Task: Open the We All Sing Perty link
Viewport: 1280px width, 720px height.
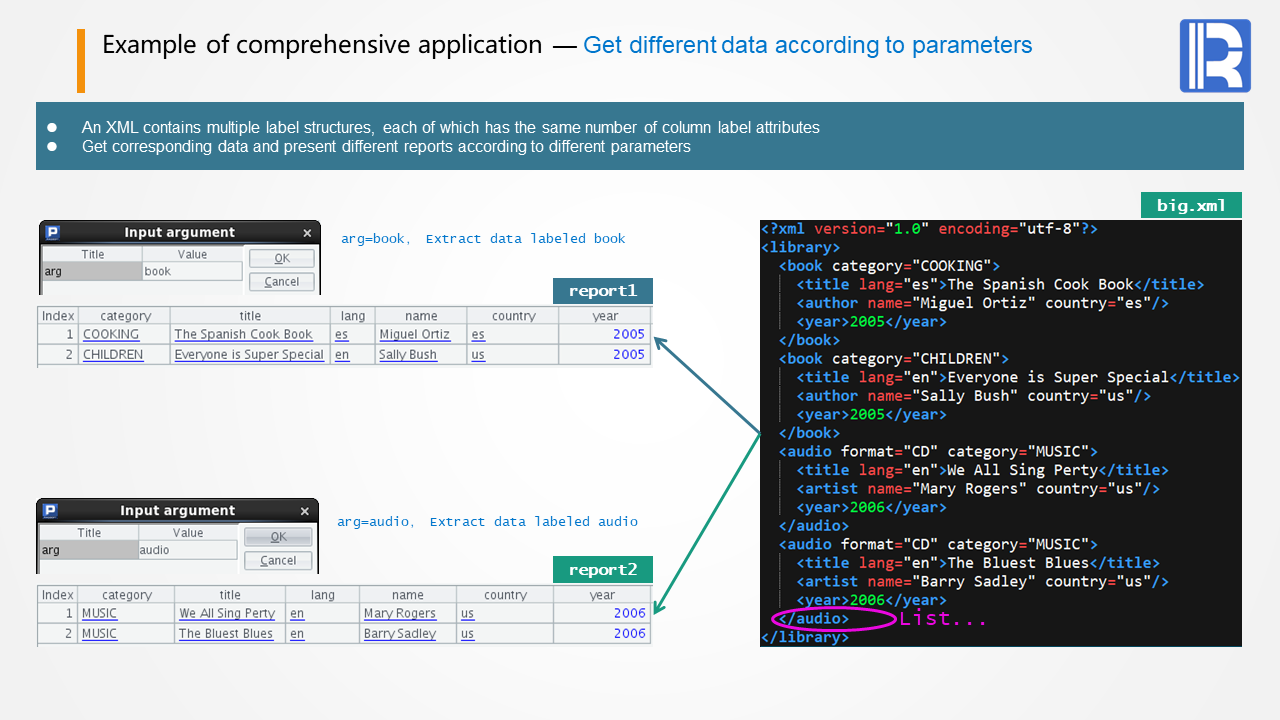Action: (227, 614)
